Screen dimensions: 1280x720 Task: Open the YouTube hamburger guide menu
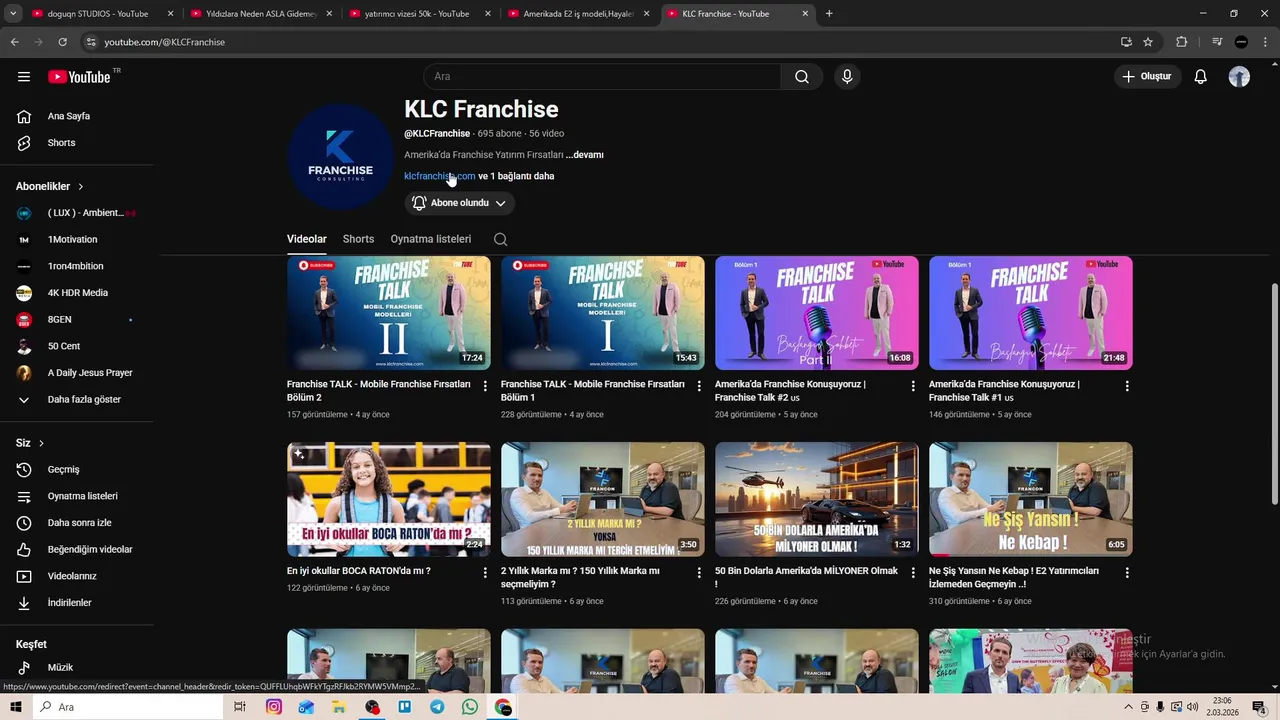coord(24,77)
